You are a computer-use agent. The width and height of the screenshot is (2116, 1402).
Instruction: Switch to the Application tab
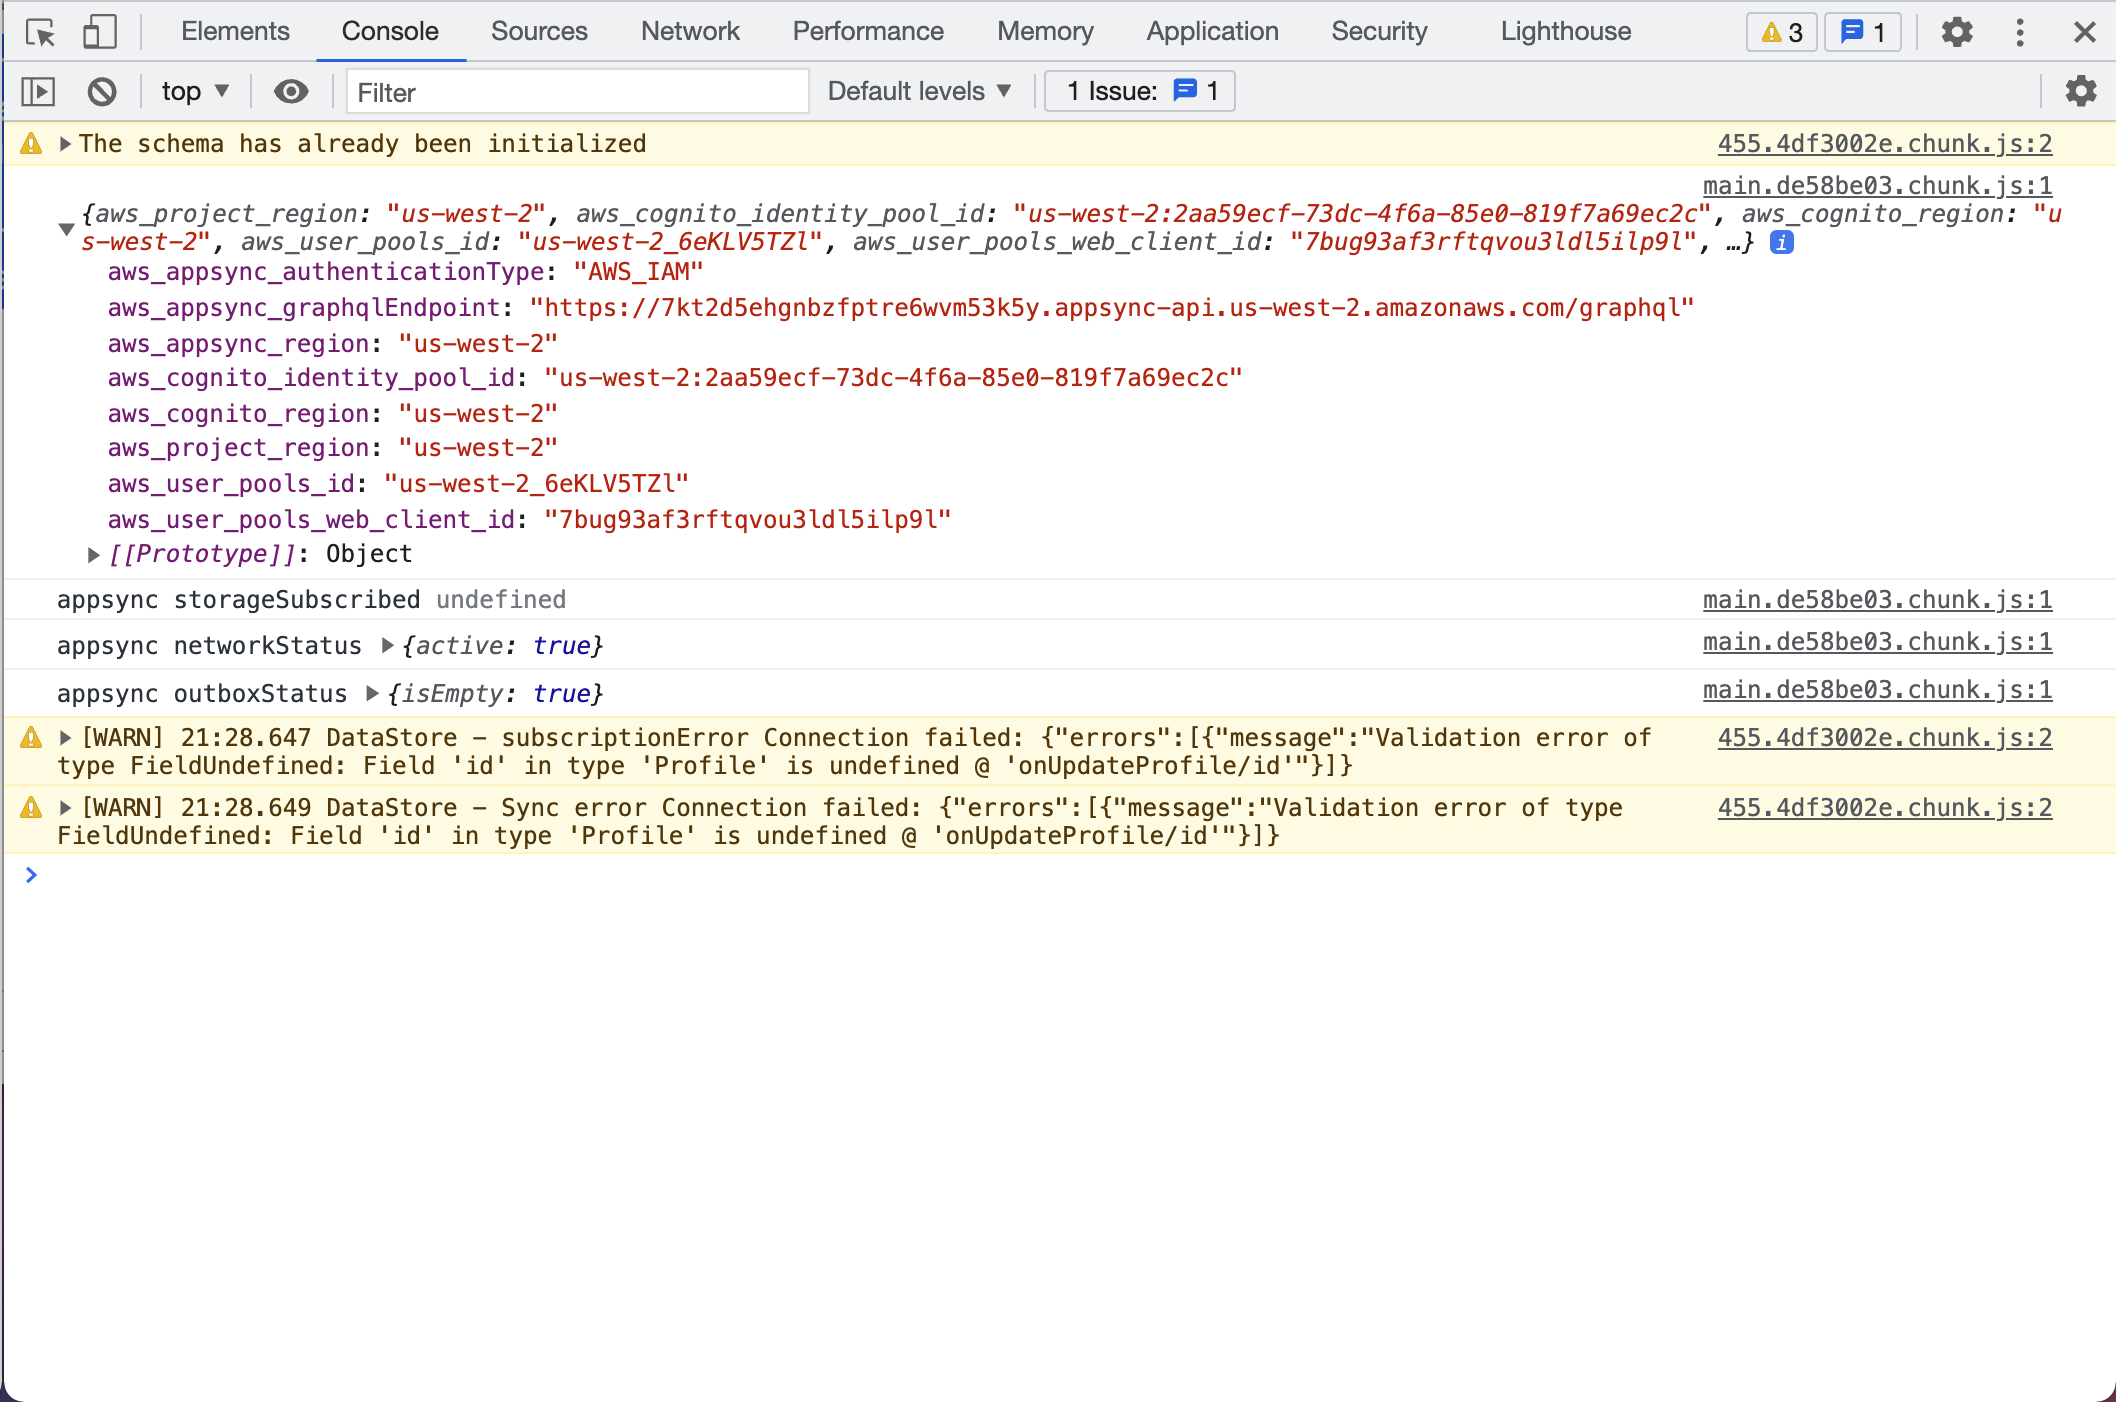click(1211, 31)
